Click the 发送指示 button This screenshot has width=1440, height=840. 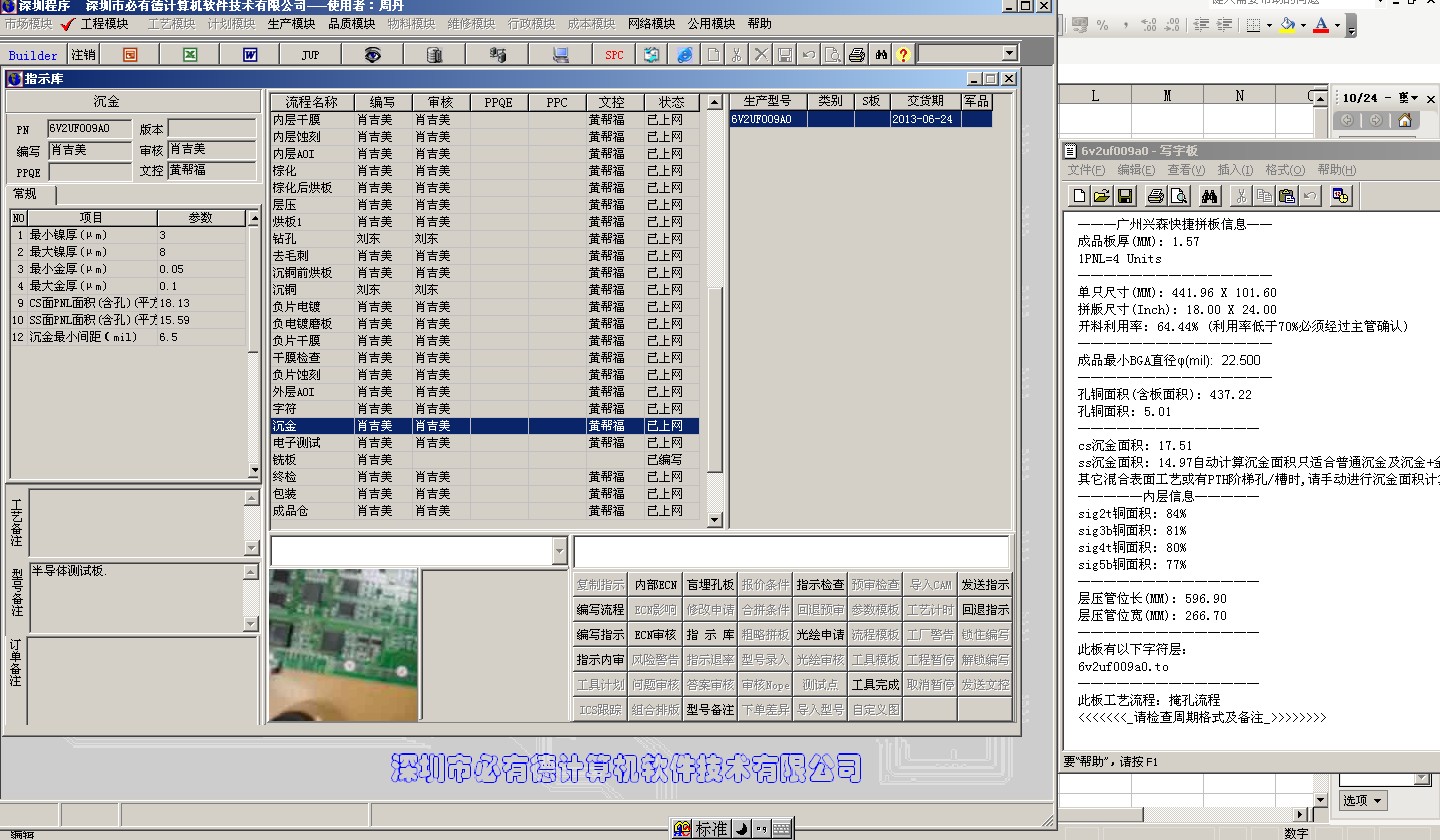(x=985, y=585)
